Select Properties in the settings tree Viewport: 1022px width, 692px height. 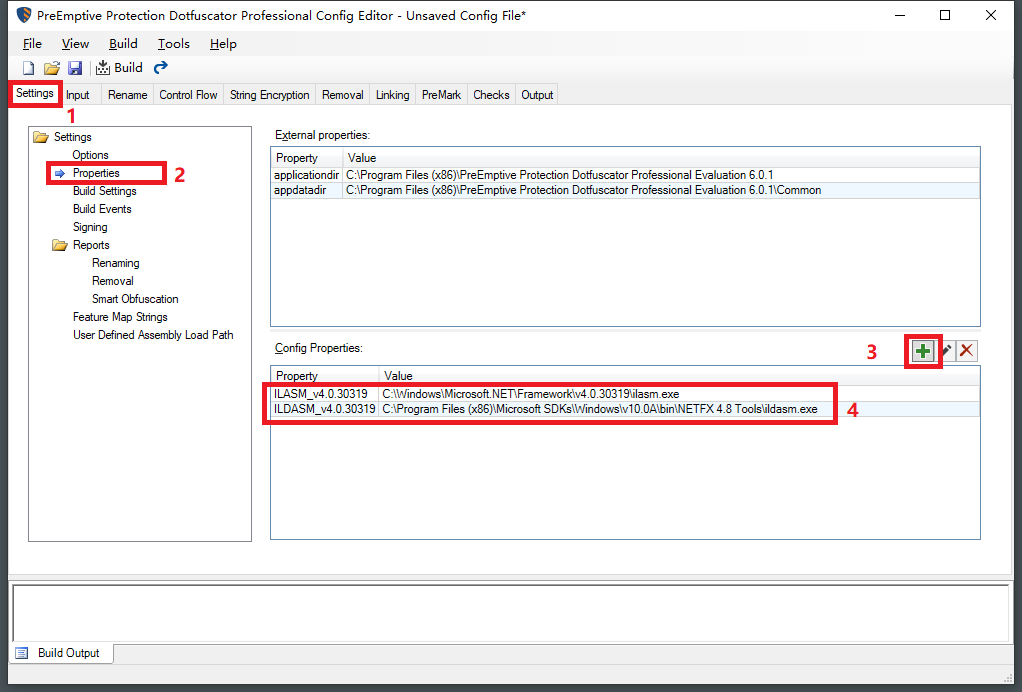click(96, 173)
